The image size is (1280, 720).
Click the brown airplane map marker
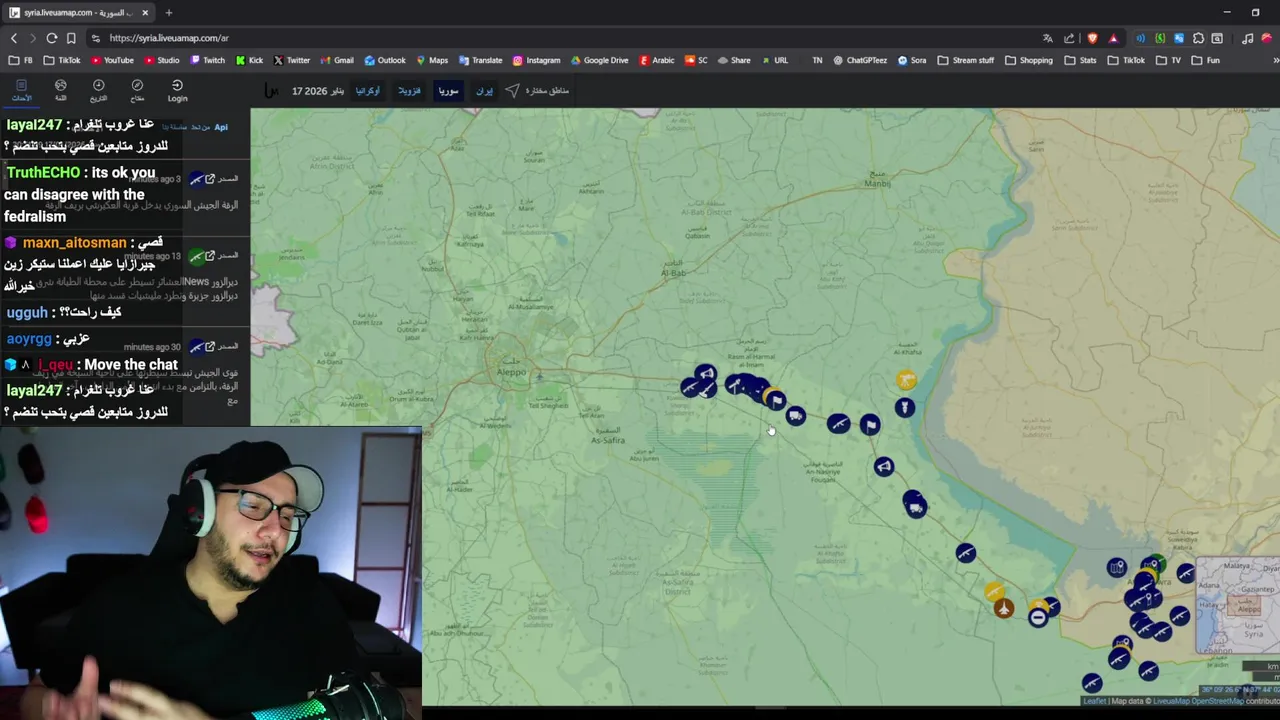(1003, 608)
